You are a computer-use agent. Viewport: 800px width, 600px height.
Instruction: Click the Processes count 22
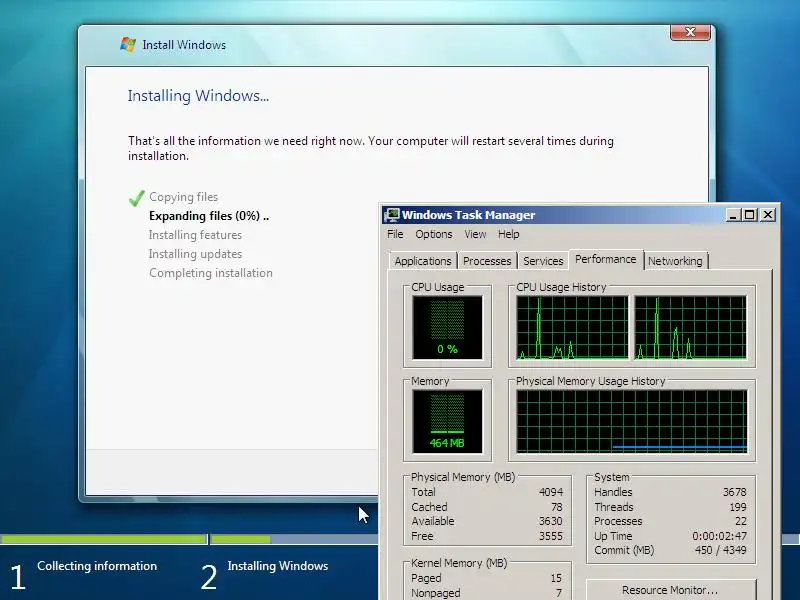[x=741, y=521]
